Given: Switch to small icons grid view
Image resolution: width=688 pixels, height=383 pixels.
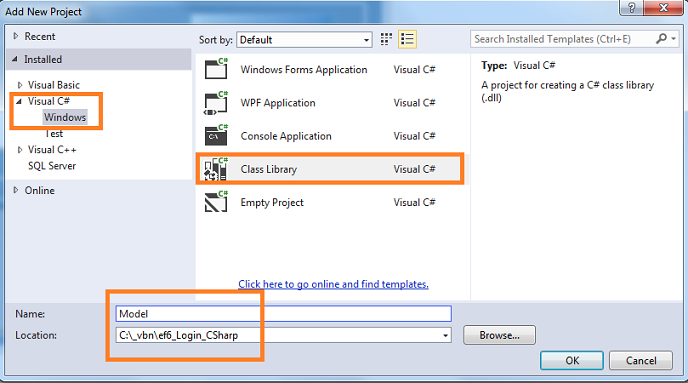Looking at the screenshot, I should (x=386, y=39).
